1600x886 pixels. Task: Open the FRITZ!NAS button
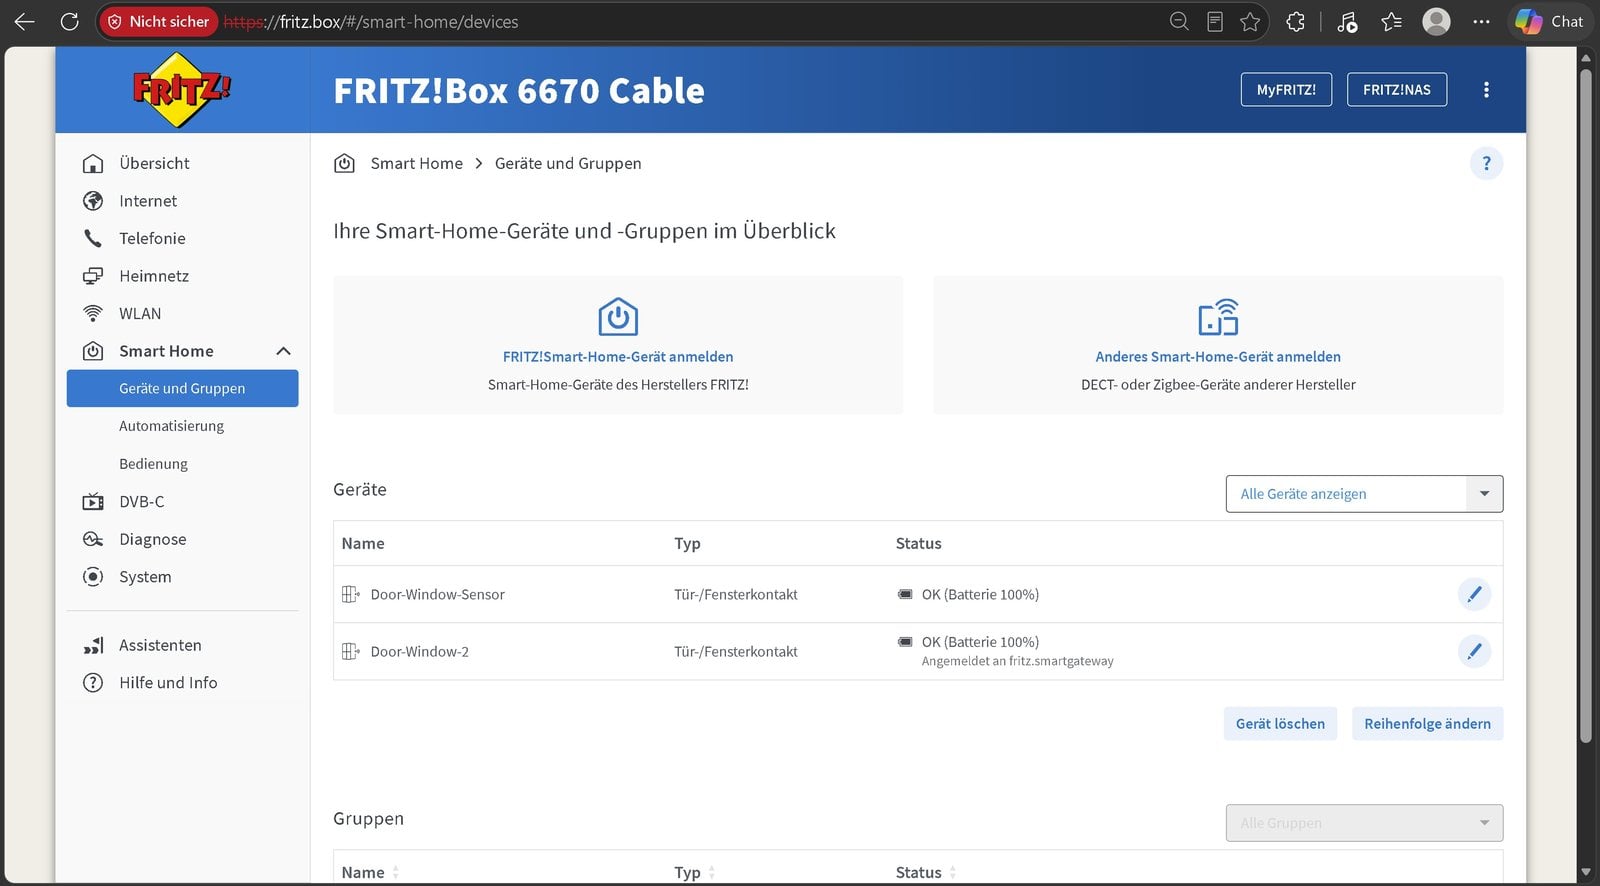(x=1397, y=90)
